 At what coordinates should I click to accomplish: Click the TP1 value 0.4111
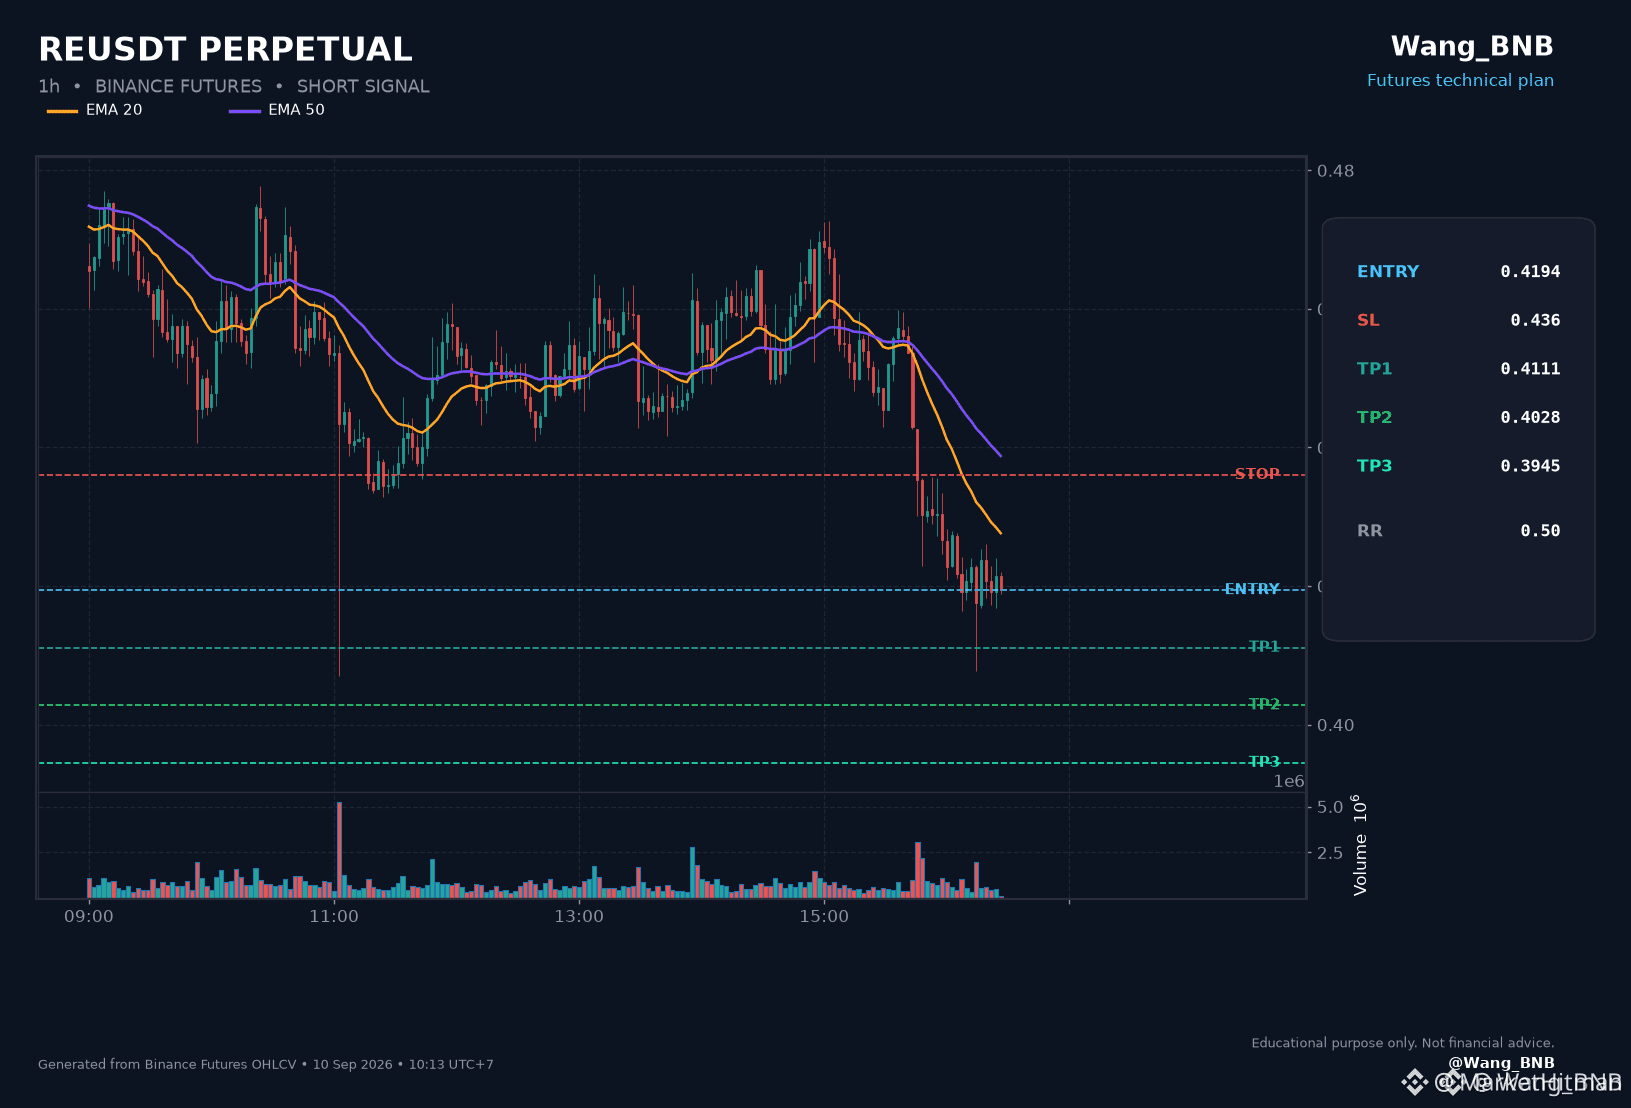pos(1530,369)
